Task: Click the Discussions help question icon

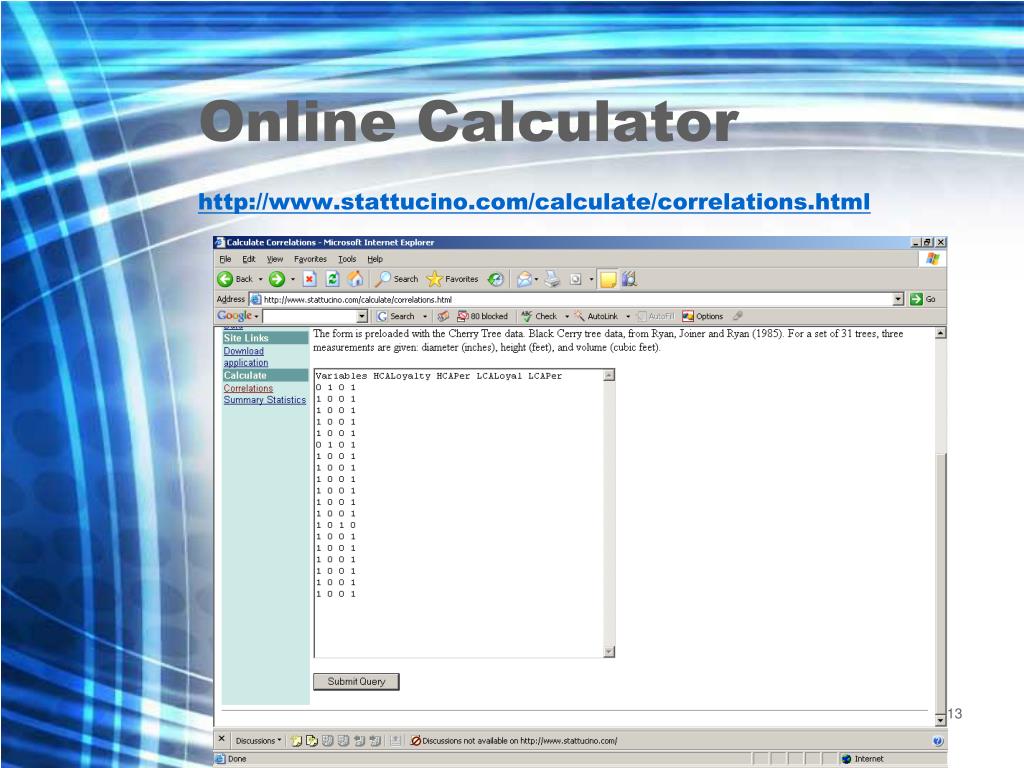Action: [938, 741]
